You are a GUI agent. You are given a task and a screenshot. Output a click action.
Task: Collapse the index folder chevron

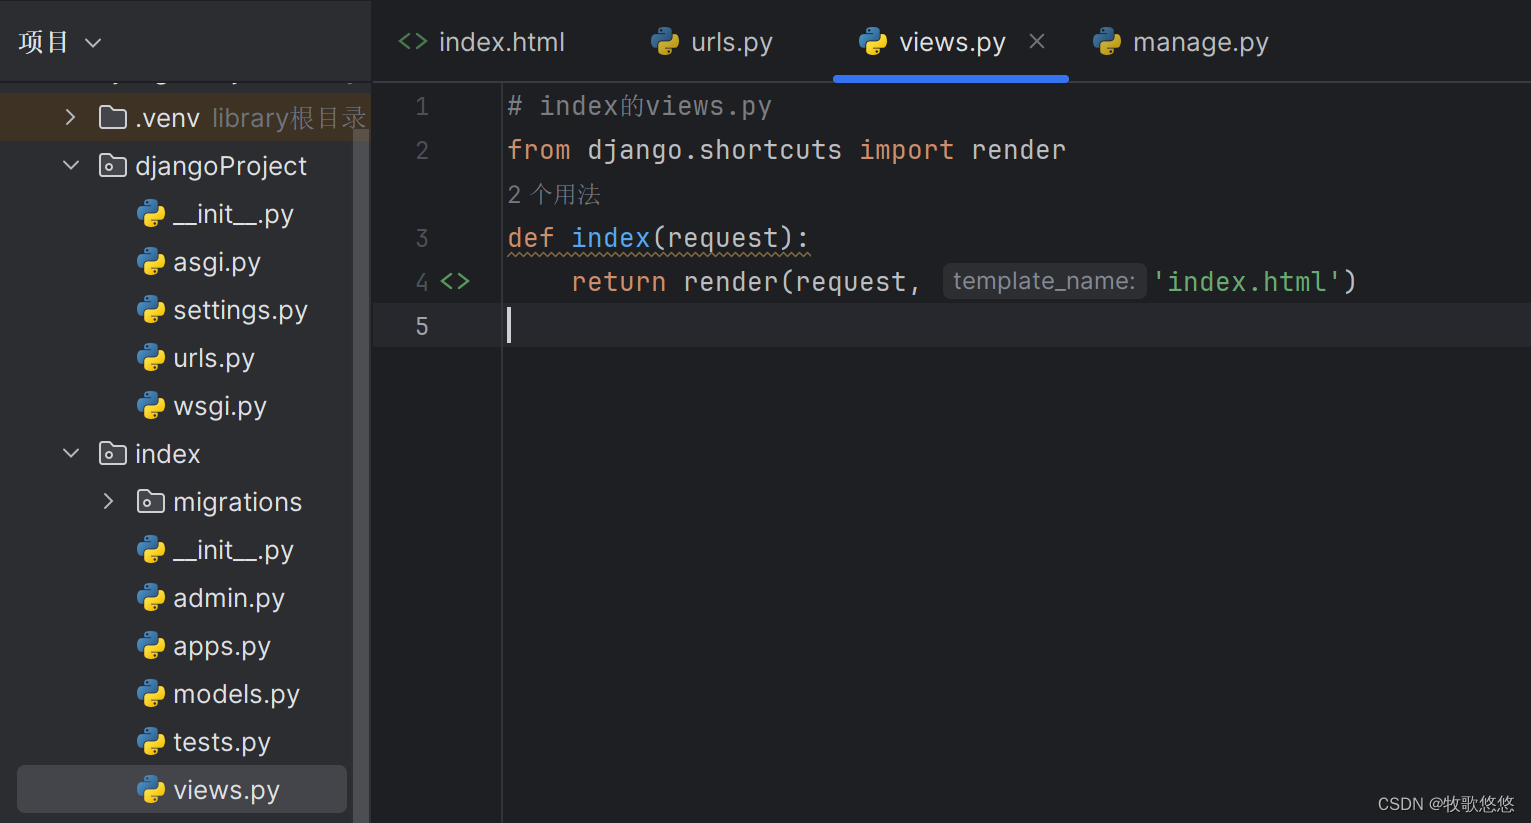coord(71,453)
